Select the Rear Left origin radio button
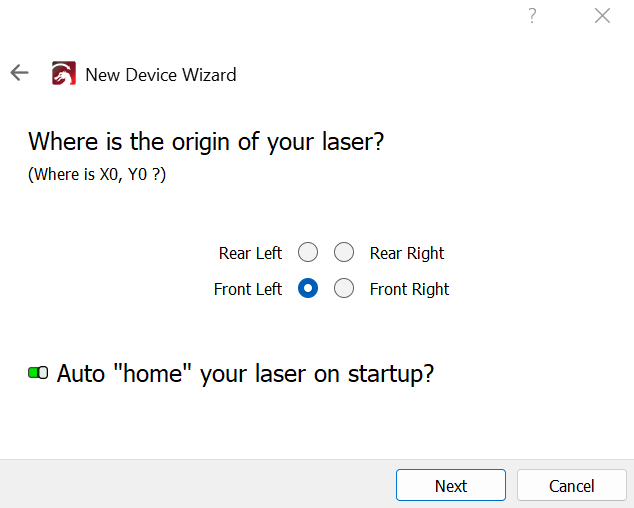This screenshot has width=634, height=508. pos(308,252)
